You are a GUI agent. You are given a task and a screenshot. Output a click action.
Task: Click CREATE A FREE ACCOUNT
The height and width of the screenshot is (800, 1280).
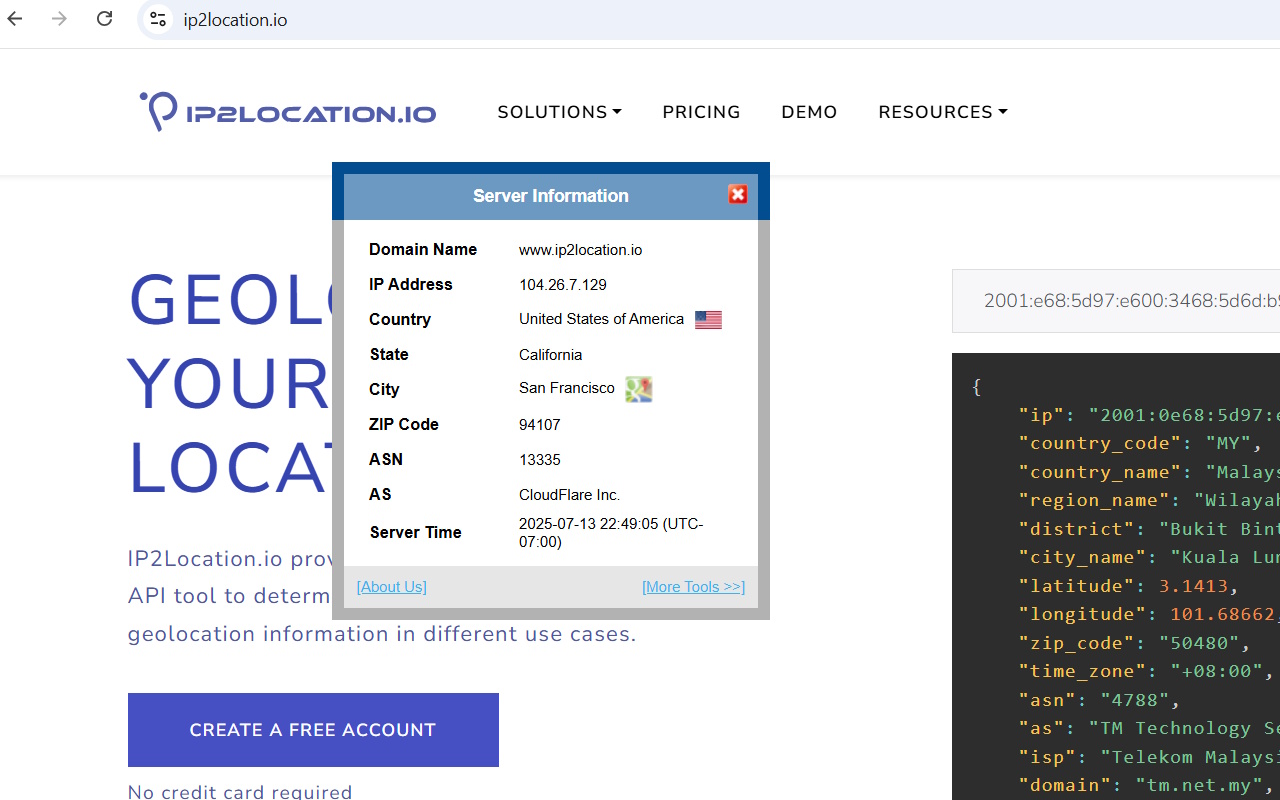[x=312, y=730]
